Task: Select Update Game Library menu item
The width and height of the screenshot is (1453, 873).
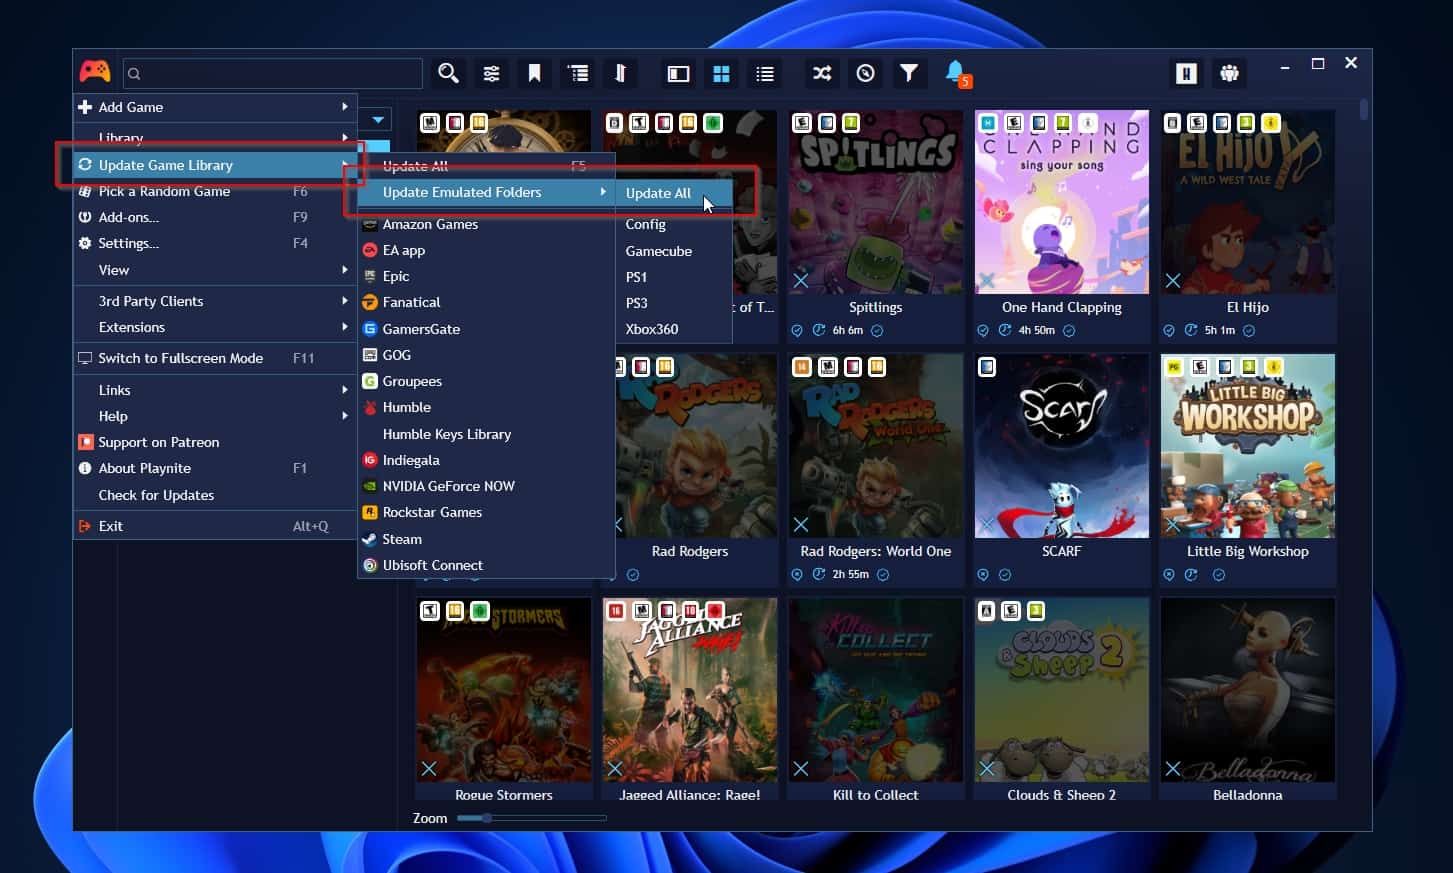Action: click(x=215, y=165)
